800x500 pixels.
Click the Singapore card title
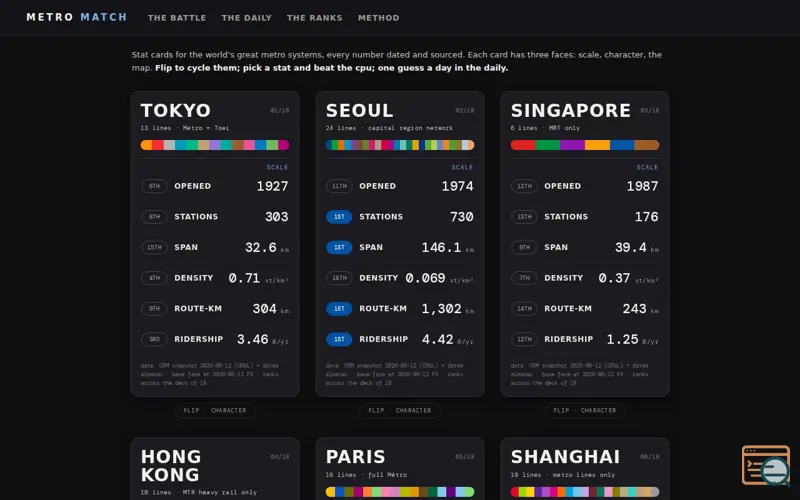(570, 110)
